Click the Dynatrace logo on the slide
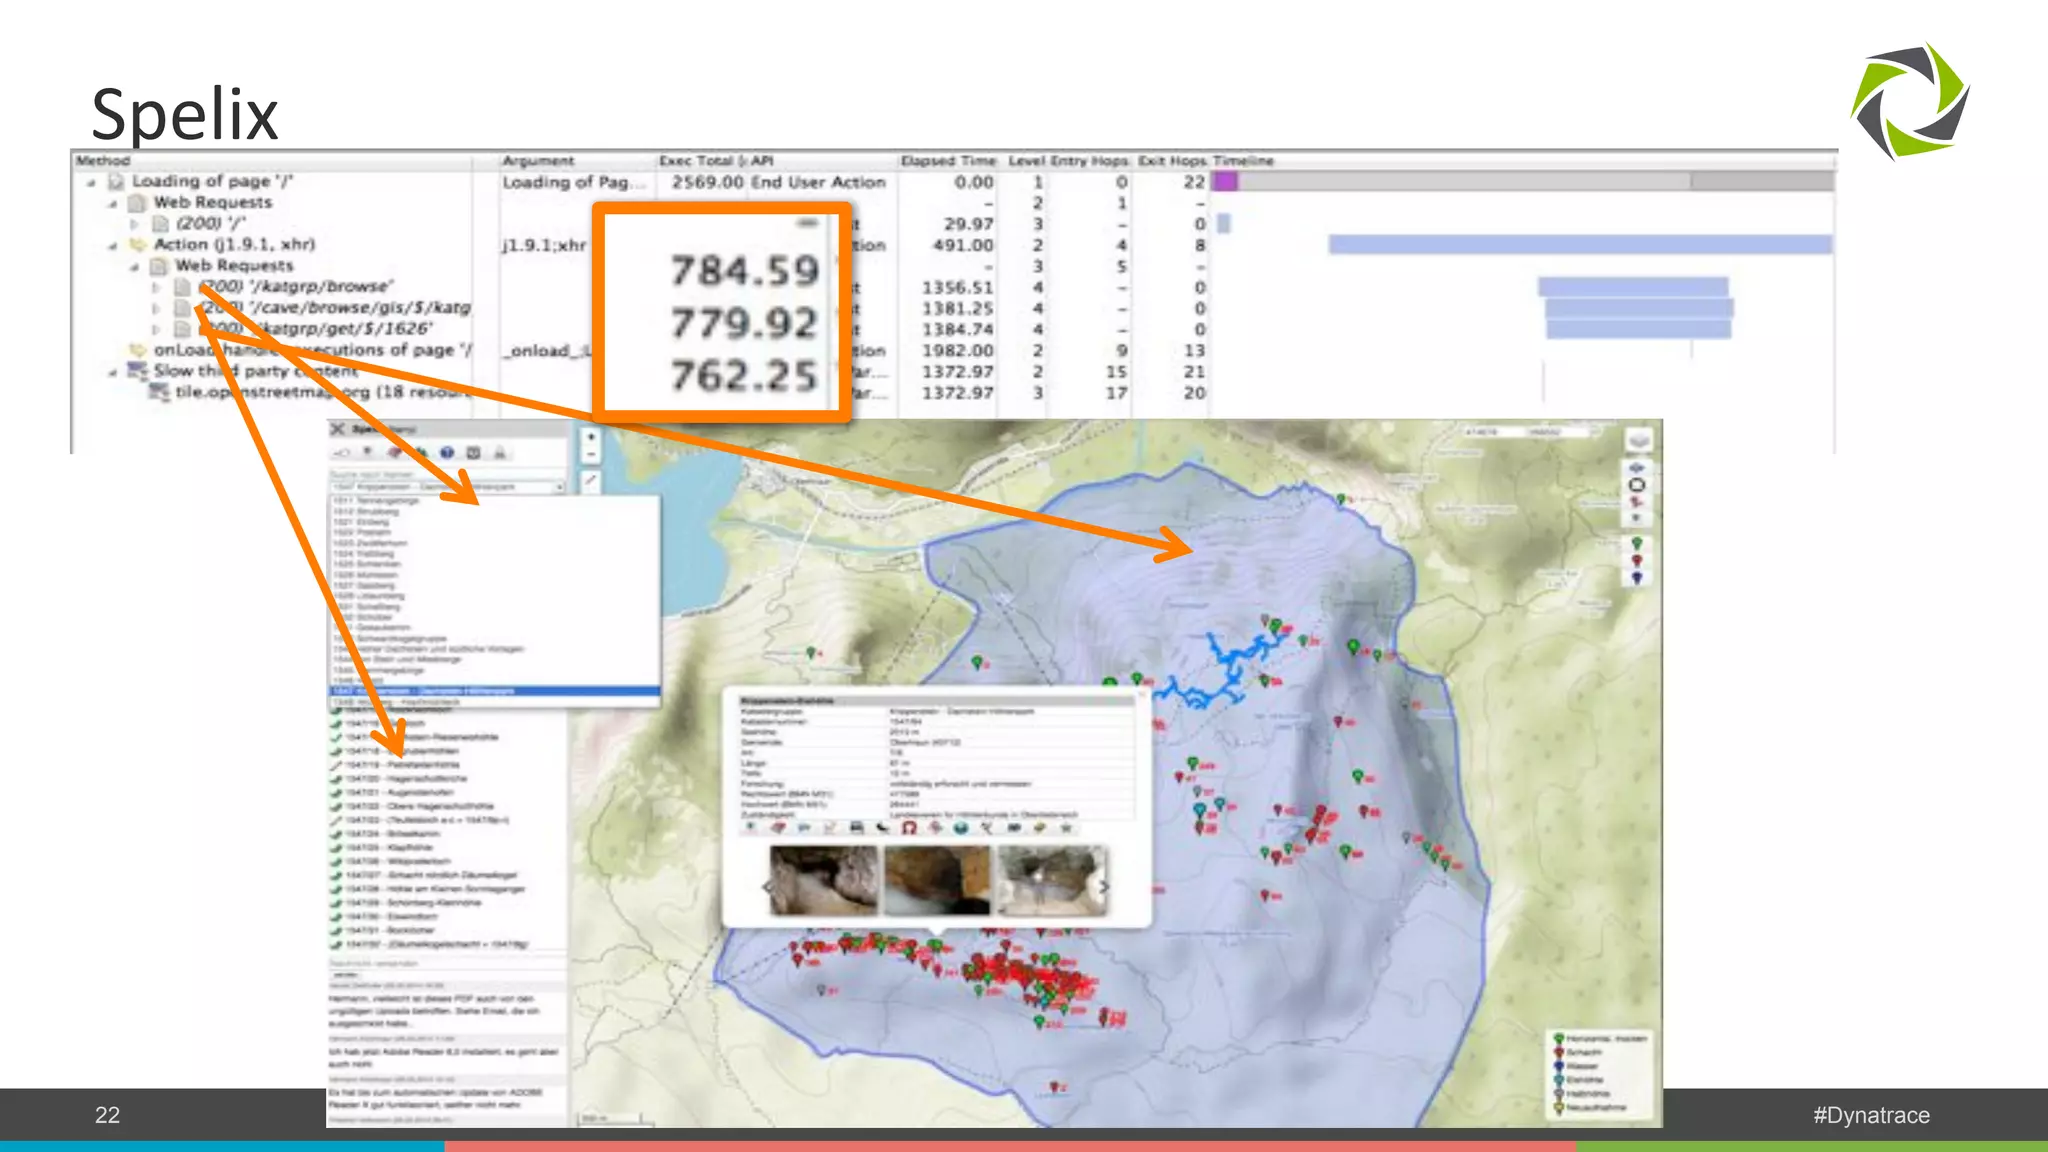 (1910, 101)
